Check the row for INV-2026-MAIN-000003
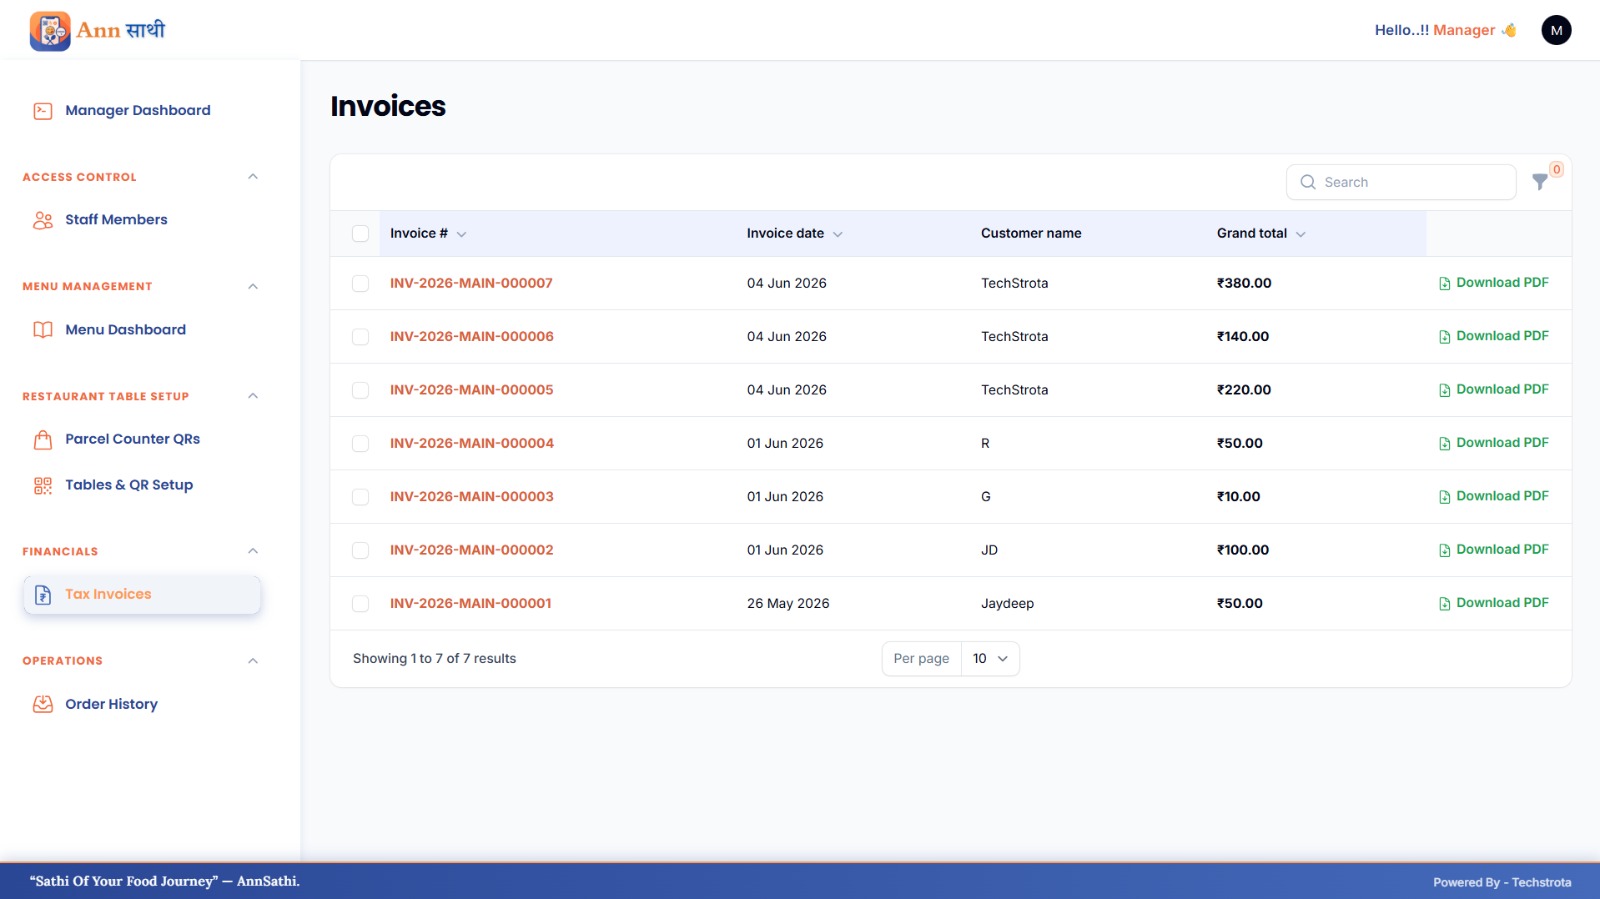This screenshot has width=1600, height=899. (x=361, y=497)
